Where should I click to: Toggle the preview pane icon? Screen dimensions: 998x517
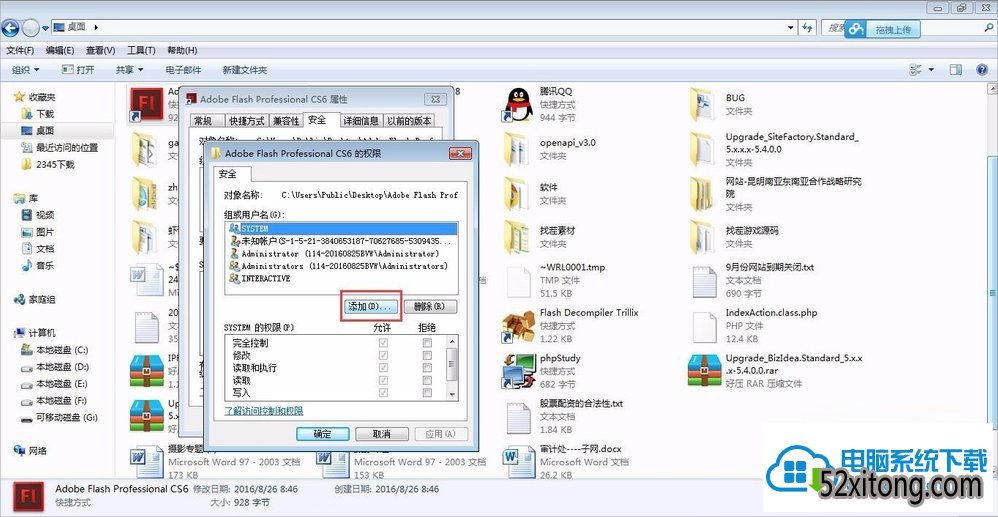click(955, 69)
